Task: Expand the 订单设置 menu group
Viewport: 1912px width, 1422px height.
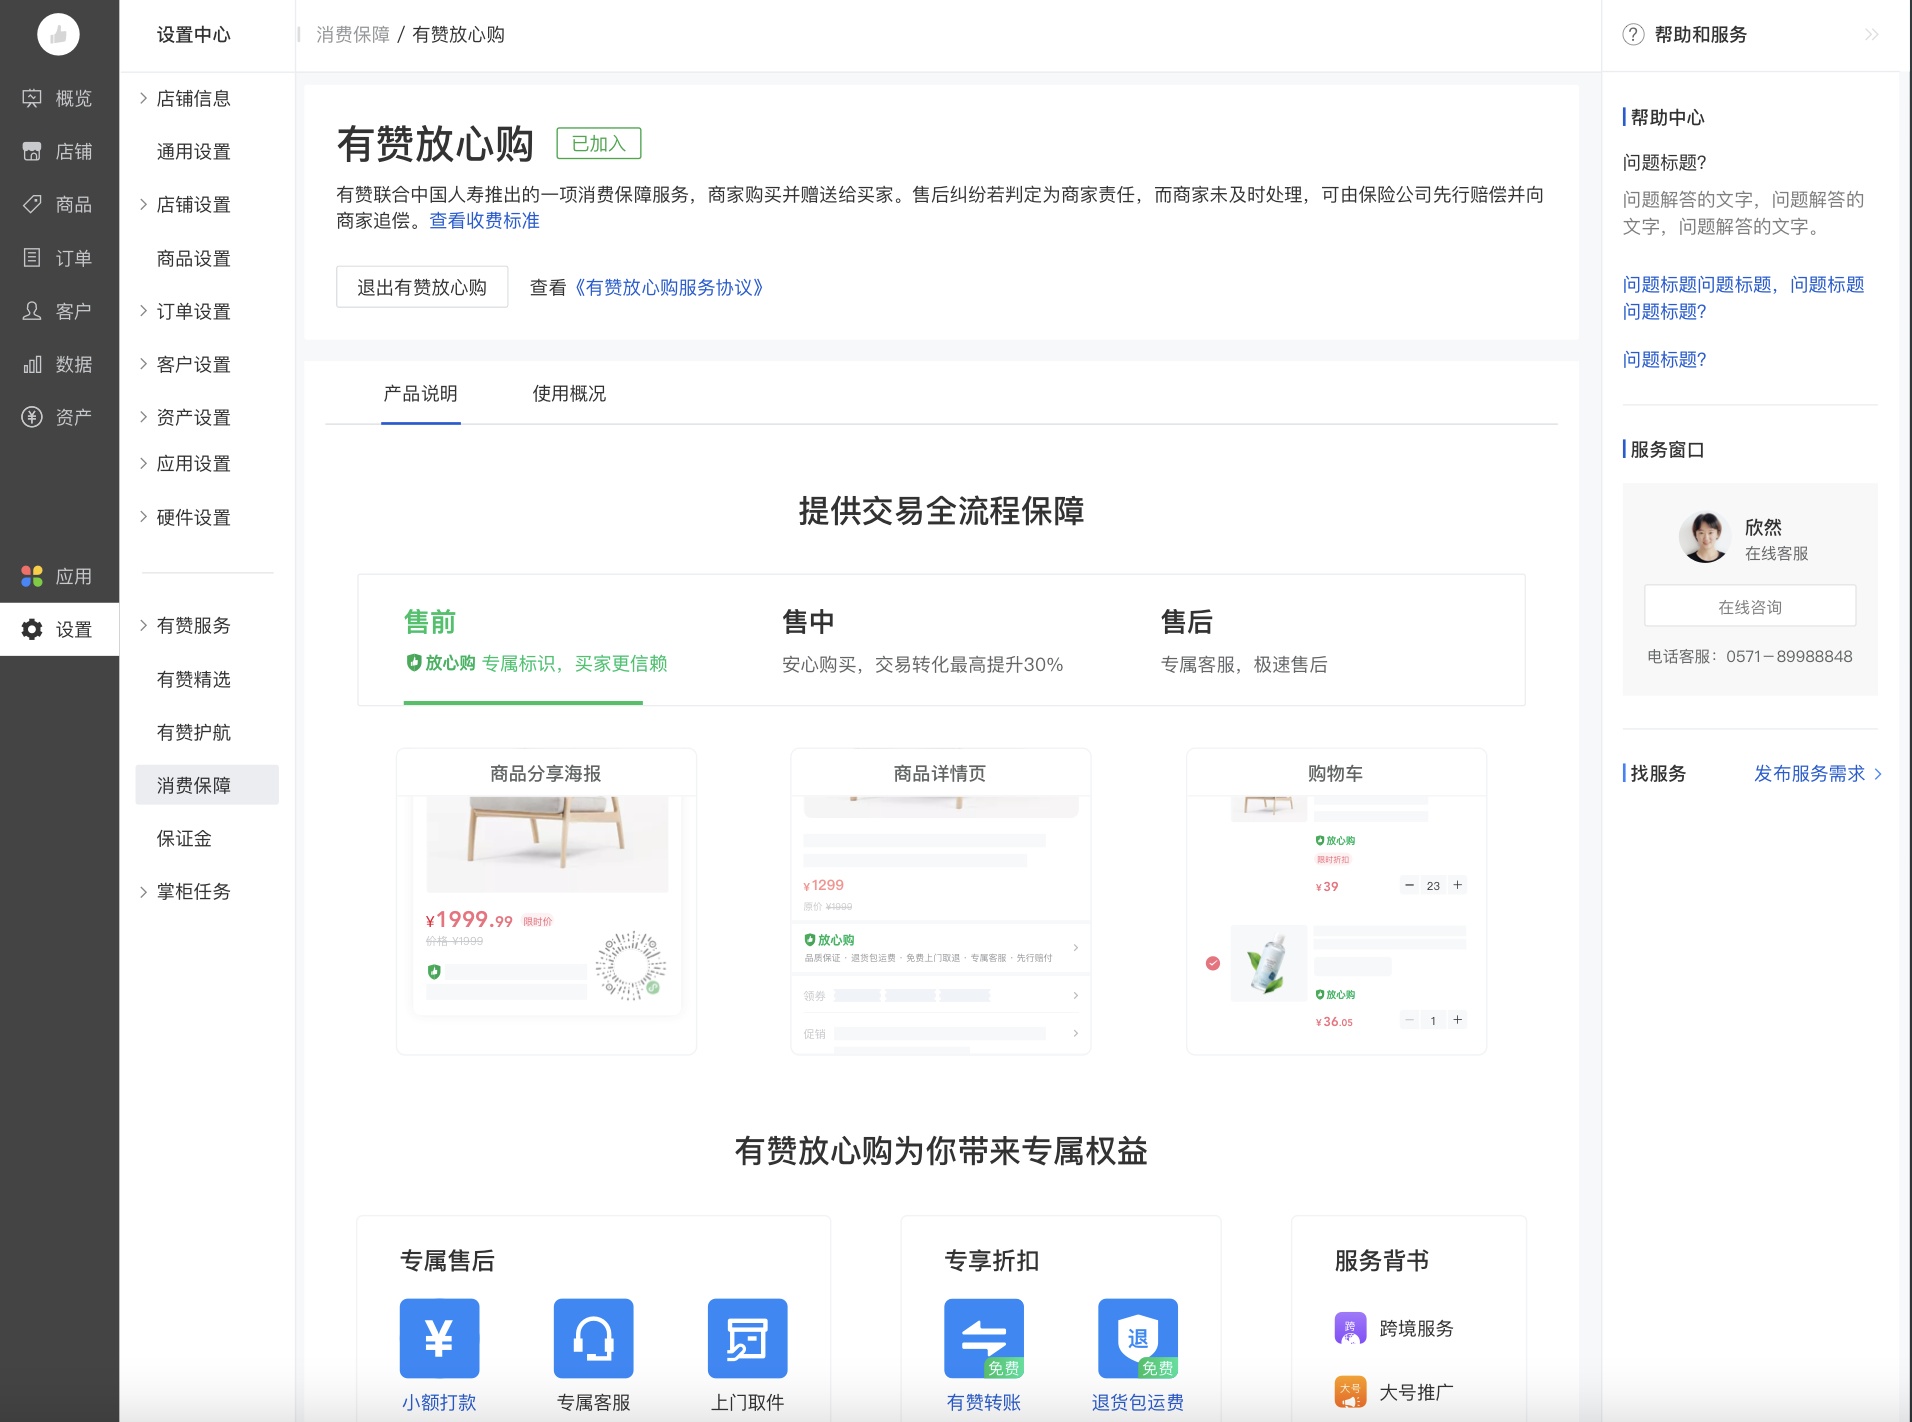Action: coord(143,311)
